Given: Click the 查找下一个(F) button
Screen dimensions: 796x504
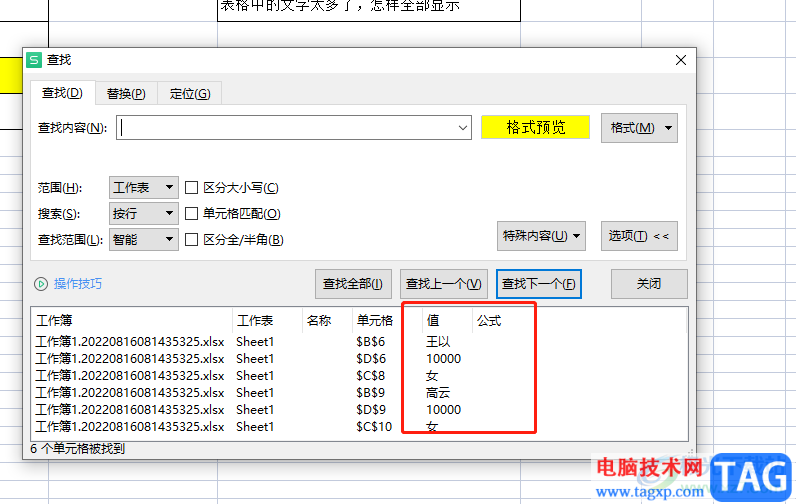Looking at the screenshot, I should tap(539, 284).
